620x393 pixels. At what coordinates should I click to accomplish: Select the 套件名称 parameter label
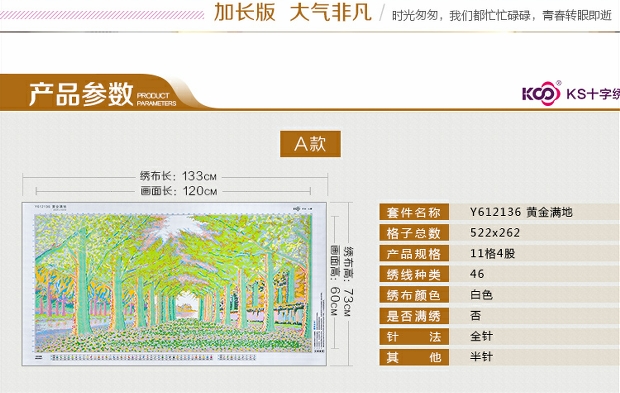coord(414,212)
